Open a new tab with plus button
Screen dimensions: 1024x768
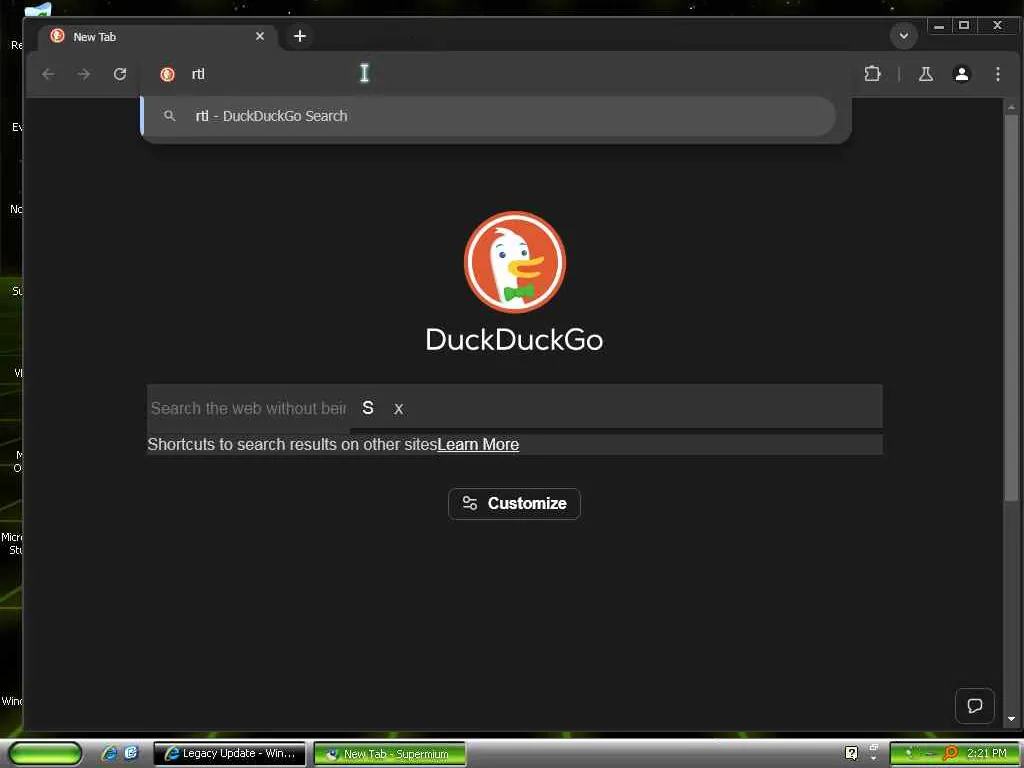coord(300,37)
